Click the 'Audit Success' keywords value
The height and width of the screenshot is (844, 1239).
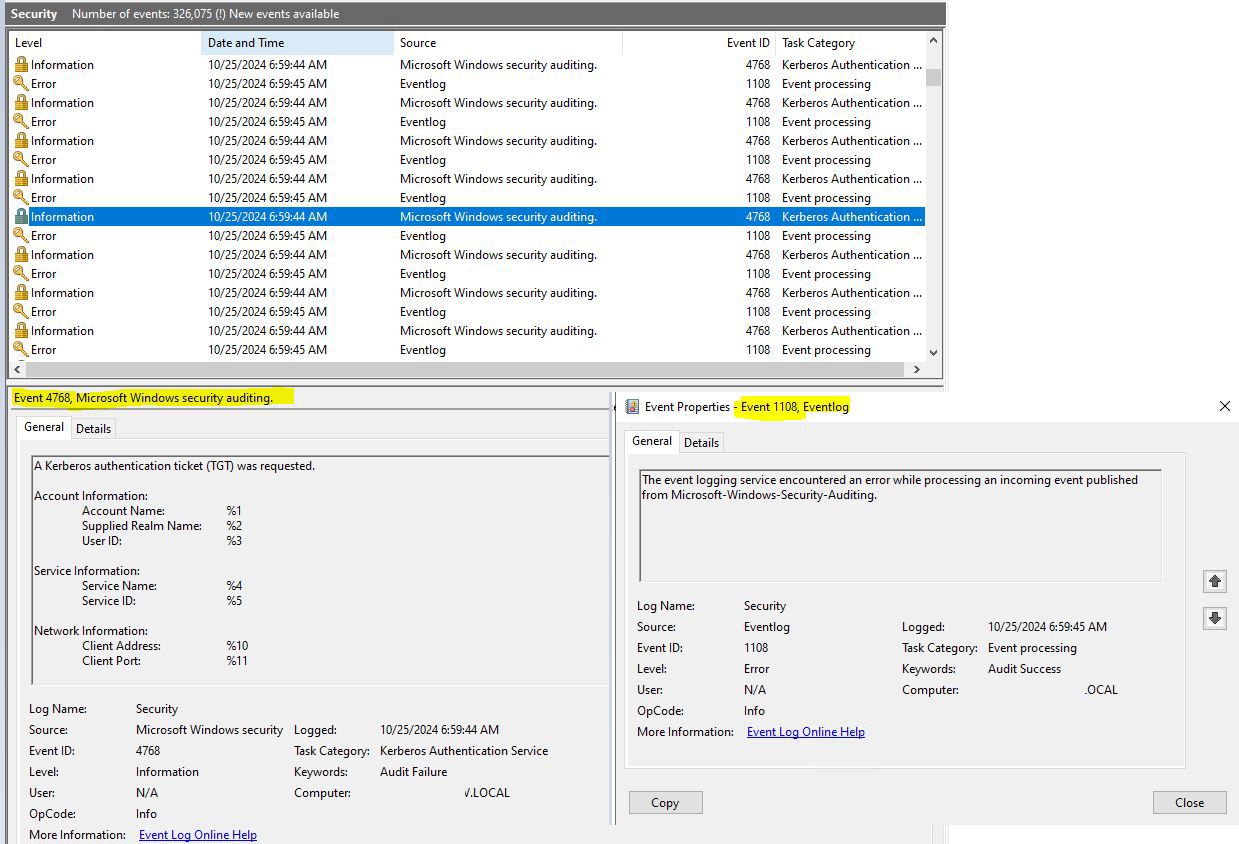click(1024, 669)
